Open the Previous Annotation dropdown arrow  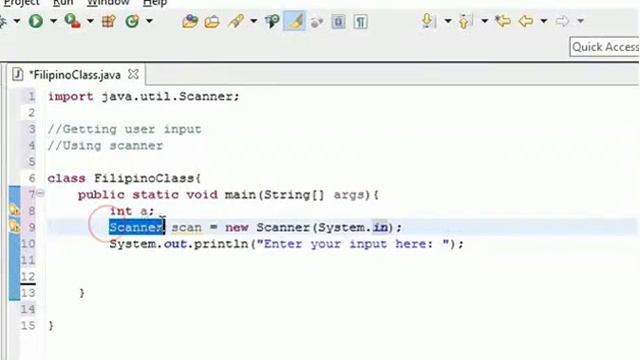coord(484,20)
